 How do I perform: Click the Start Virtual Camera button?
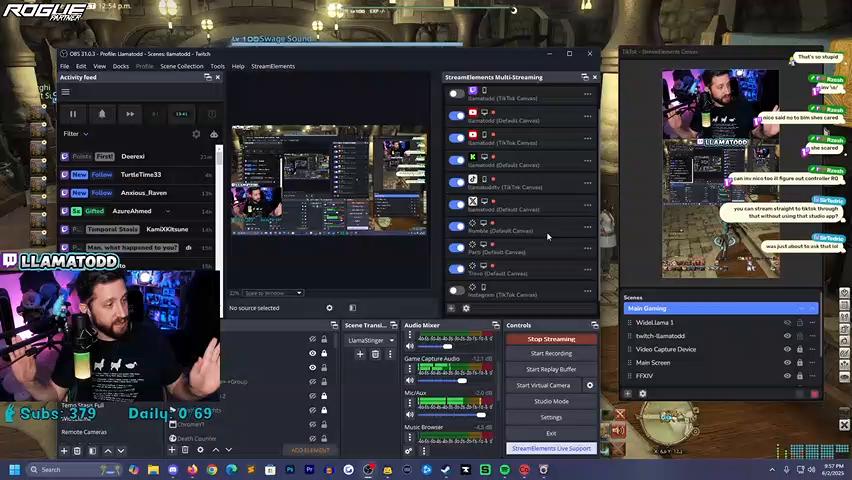pyautogui.click(x=543, y=385)
